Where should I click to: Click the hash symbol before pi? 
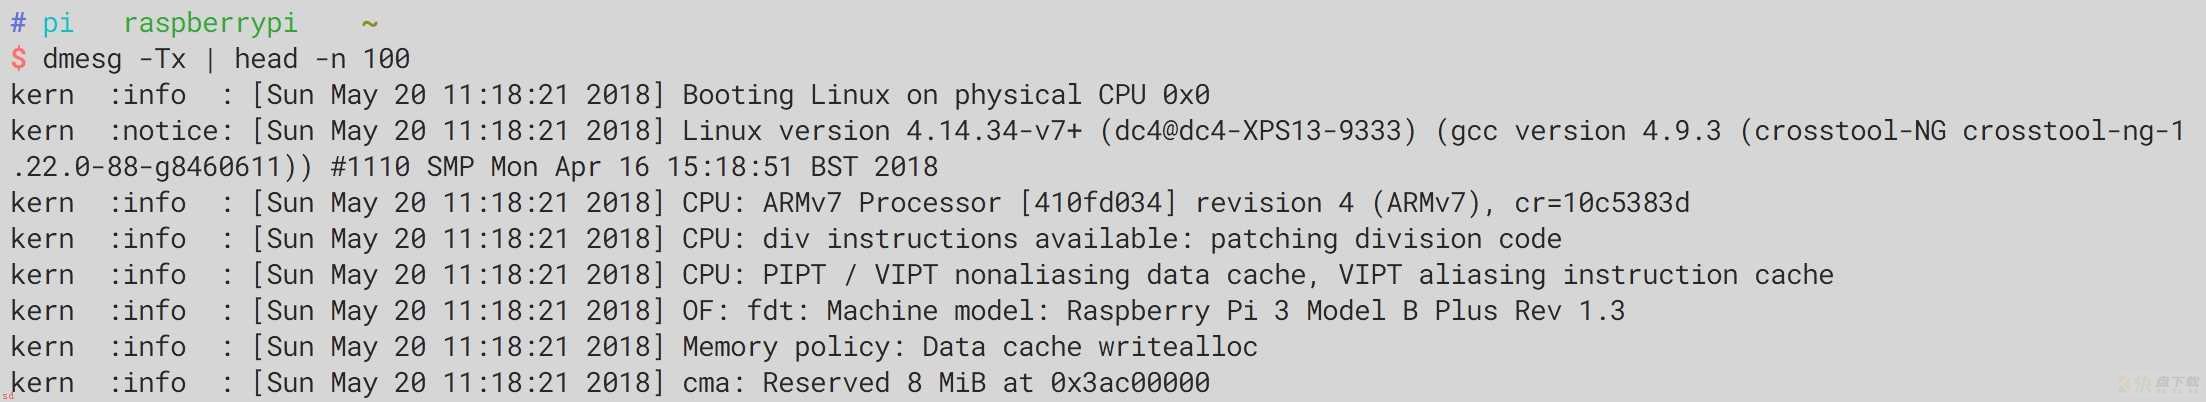(x=19, y=23)
